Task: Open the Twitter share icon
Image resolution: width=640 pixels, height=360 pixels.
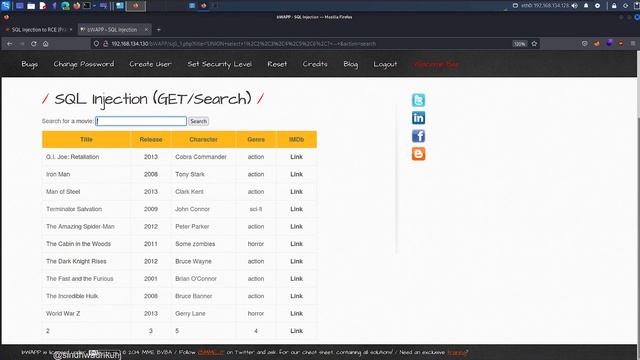Action: [418, 100]
